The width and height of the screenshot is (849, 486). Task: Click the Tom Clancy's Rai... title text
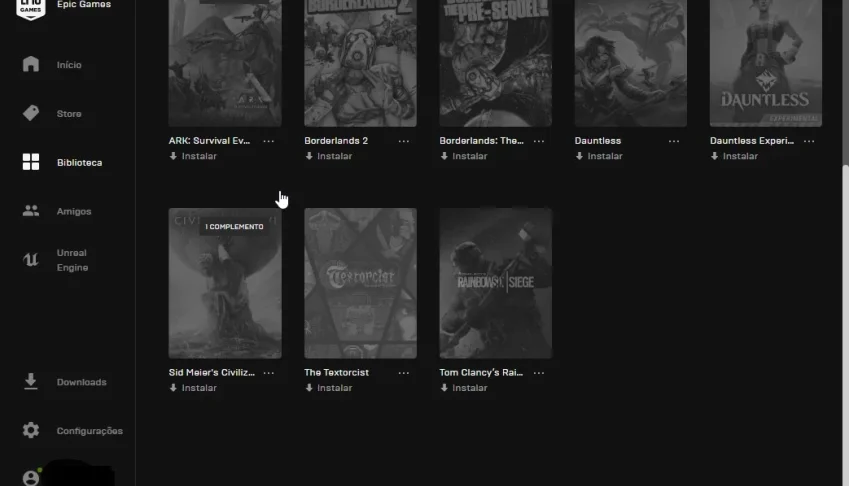click(481, 372)
